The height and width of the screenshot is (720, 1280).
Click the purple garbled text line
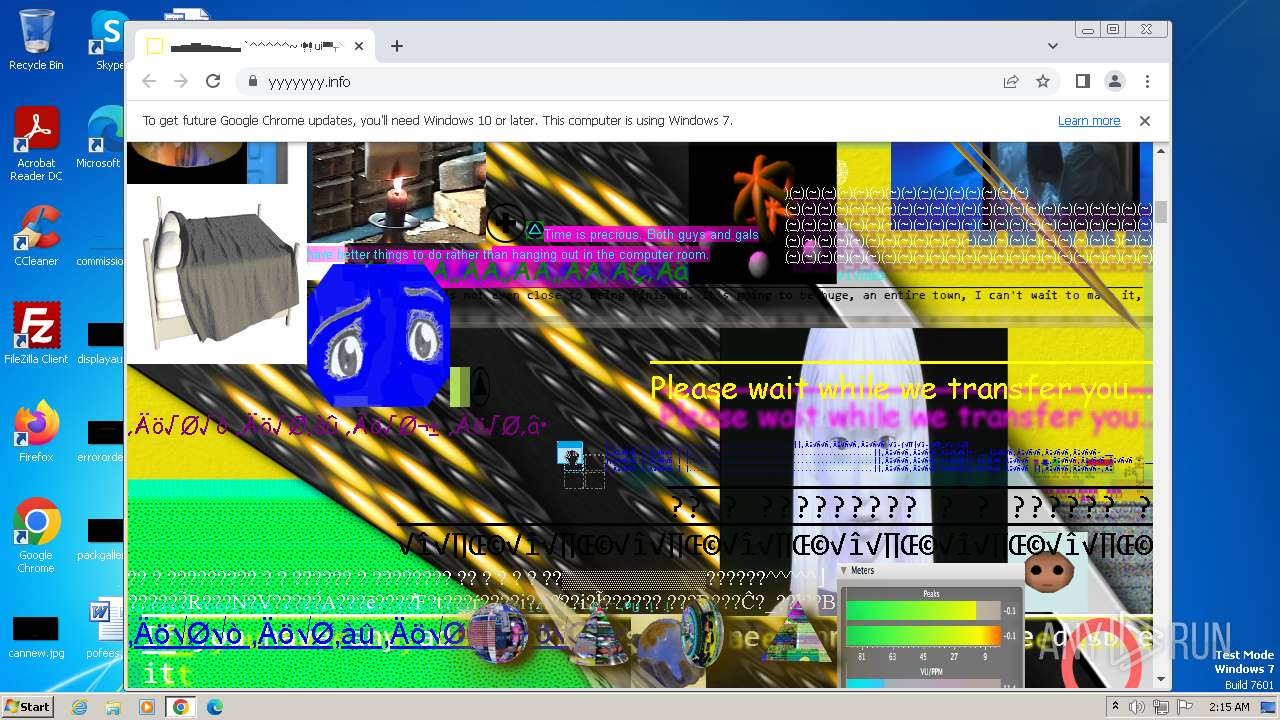click(x=337, y=427)
